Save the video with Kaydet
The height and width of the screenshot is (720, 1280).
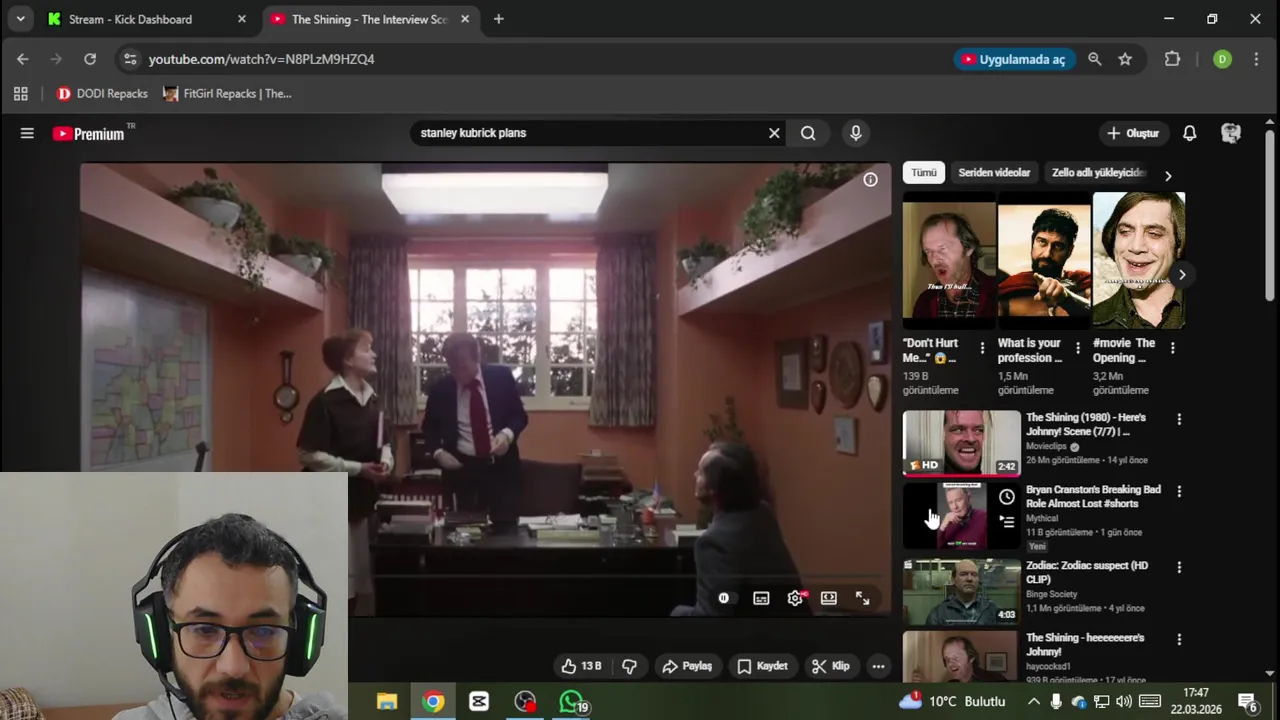point(762,666)
